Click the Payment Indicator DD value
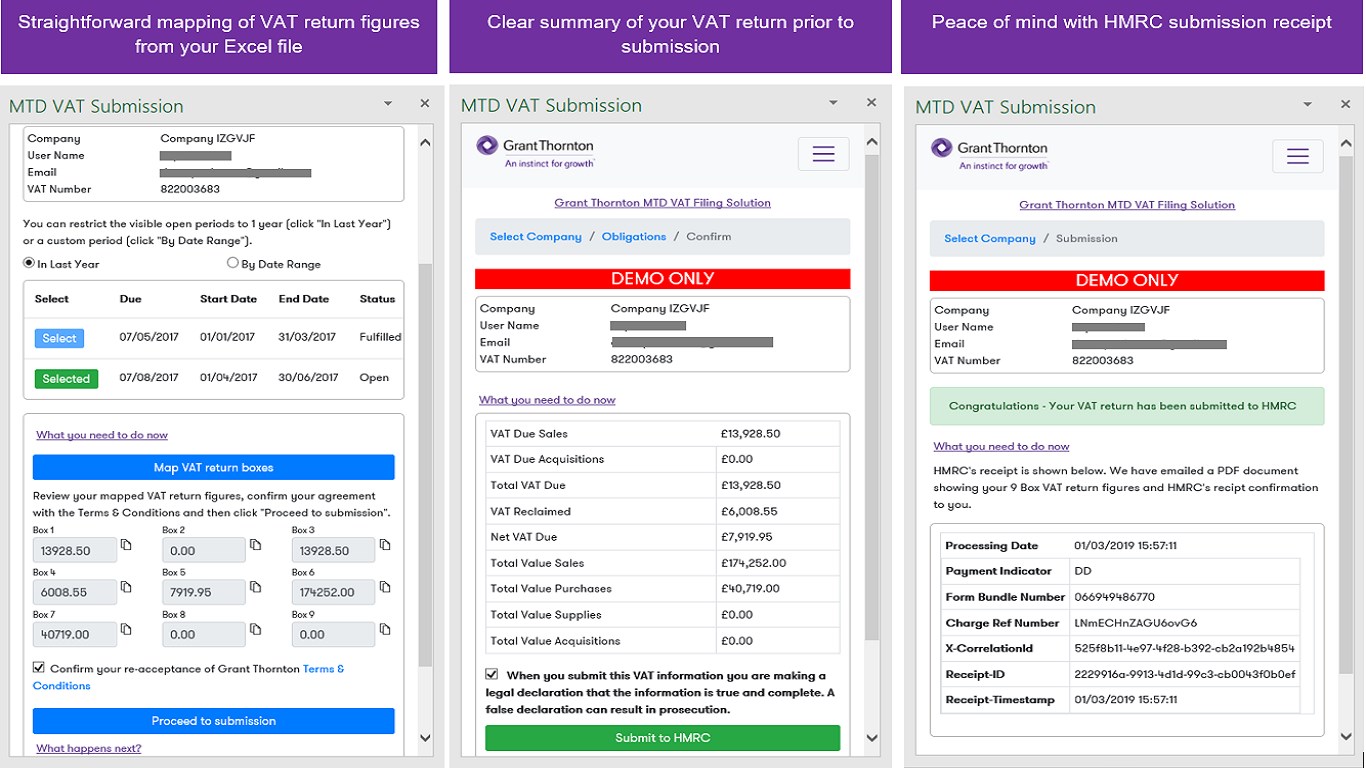The height and width of the screenshot is (768, 1366). point(1082,571)
